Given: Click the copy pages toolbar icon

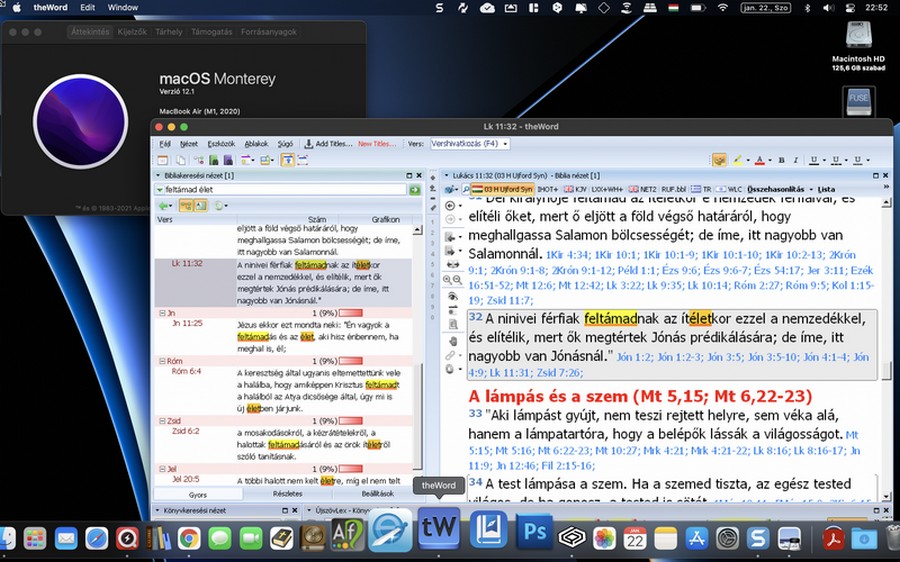Looking at the screenshot, I should [x=181, y=160].
